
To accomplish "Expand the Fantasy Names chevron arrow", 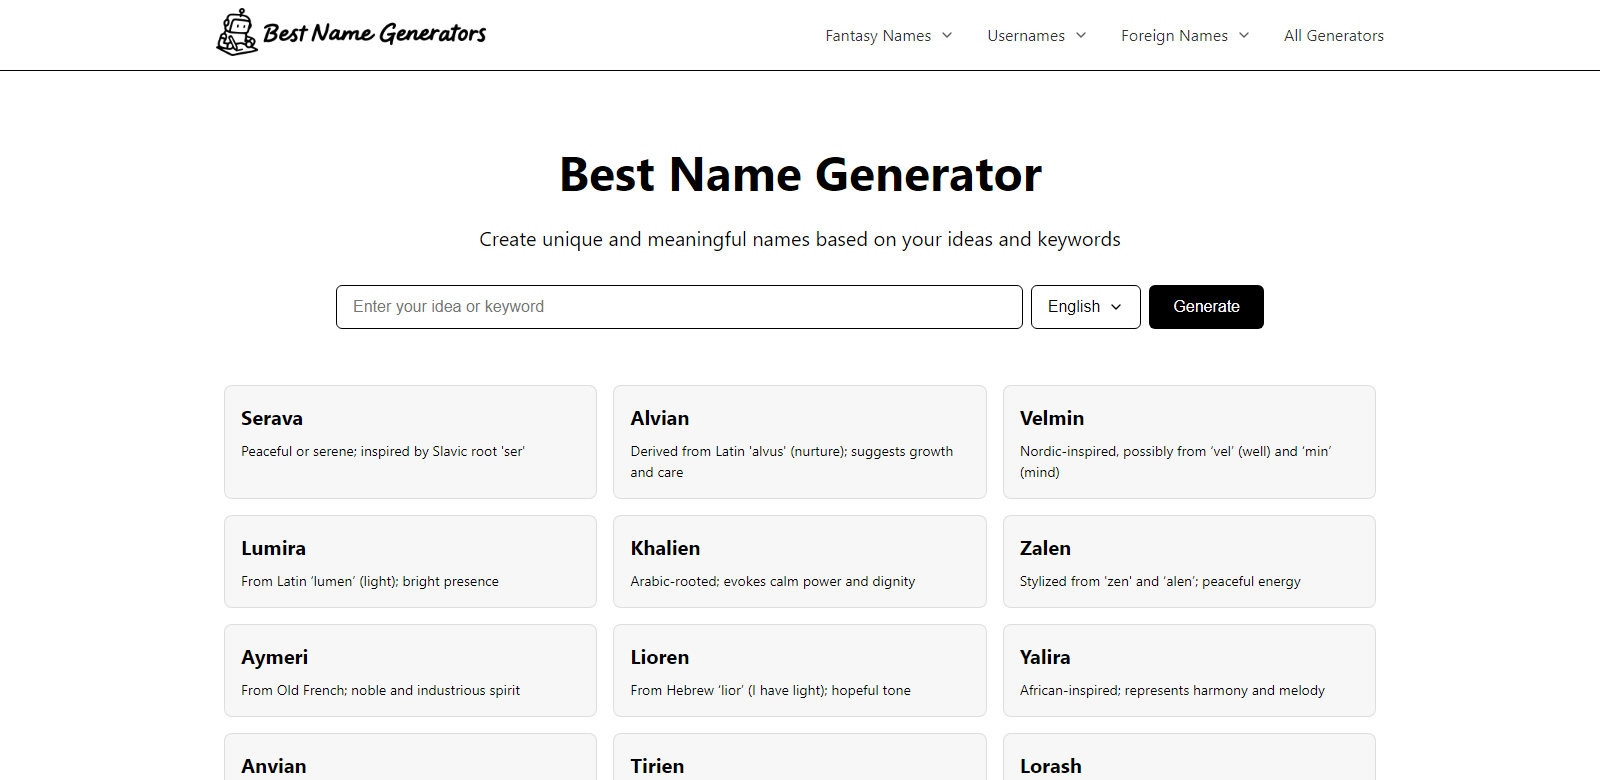I will [947, 36].
